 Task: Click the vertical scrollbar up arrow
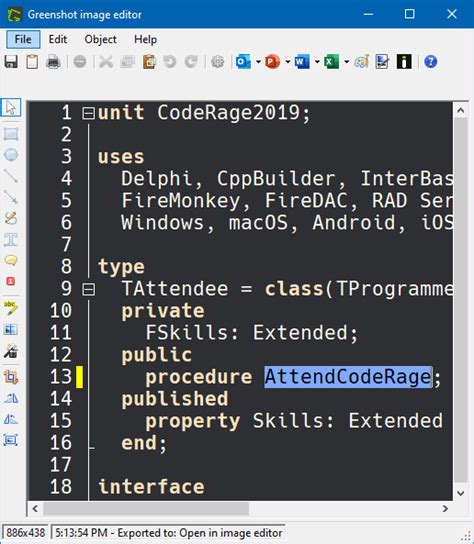click(x=460, y=111)
